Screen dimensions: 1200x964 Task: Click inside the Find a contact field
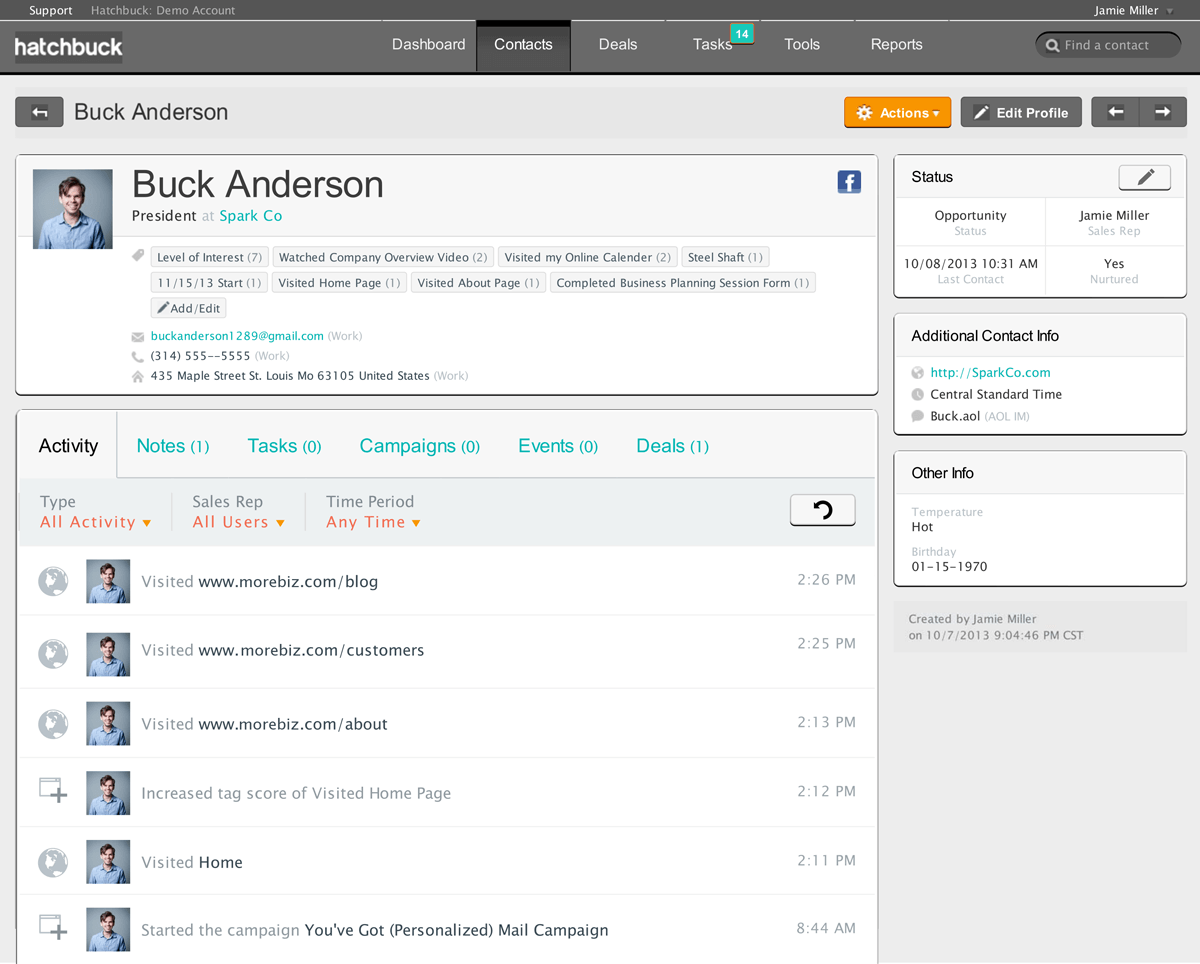click(x=1110, y=44)
